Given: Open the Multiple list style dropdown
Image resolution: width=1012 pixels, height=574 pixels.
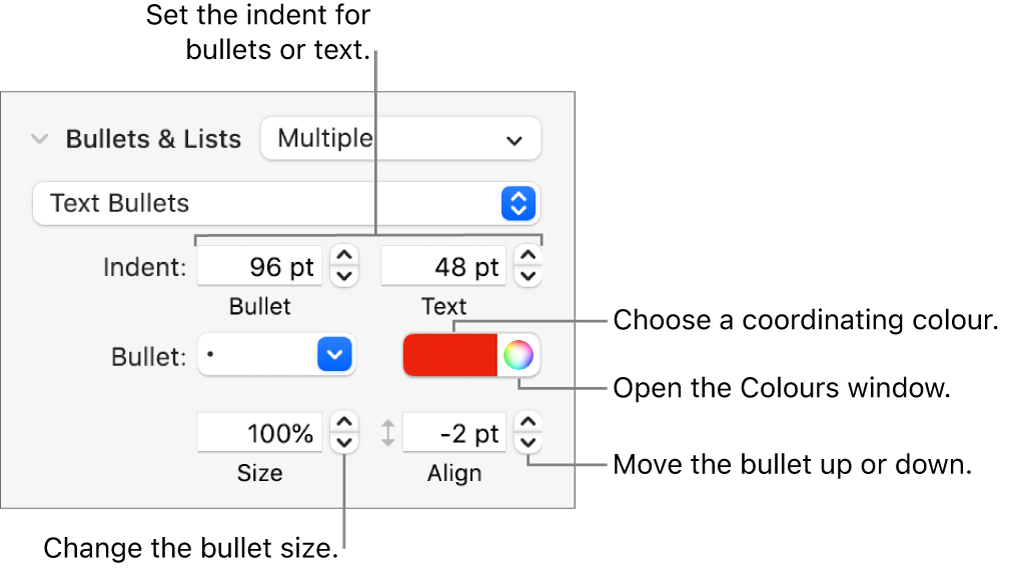Looking at the screenshot, I should [x=400, y=139].
